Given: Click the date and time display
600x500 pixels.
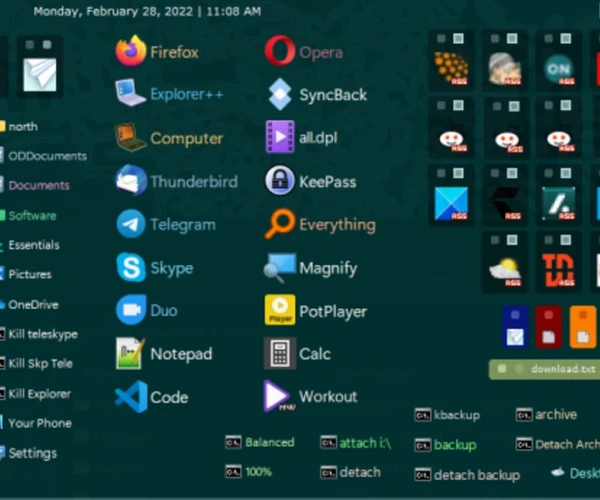Looking at the screenshot, I should (147, 11).
